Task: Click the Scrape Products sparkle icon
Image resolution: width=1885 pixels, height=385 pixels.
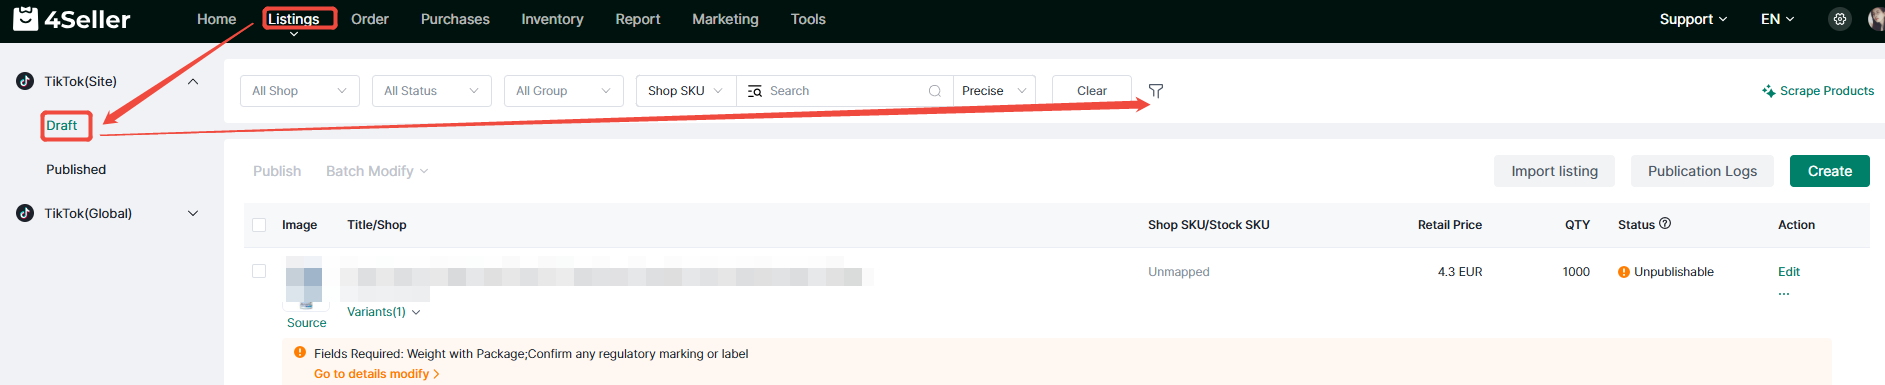Action: pos(1768,91)
